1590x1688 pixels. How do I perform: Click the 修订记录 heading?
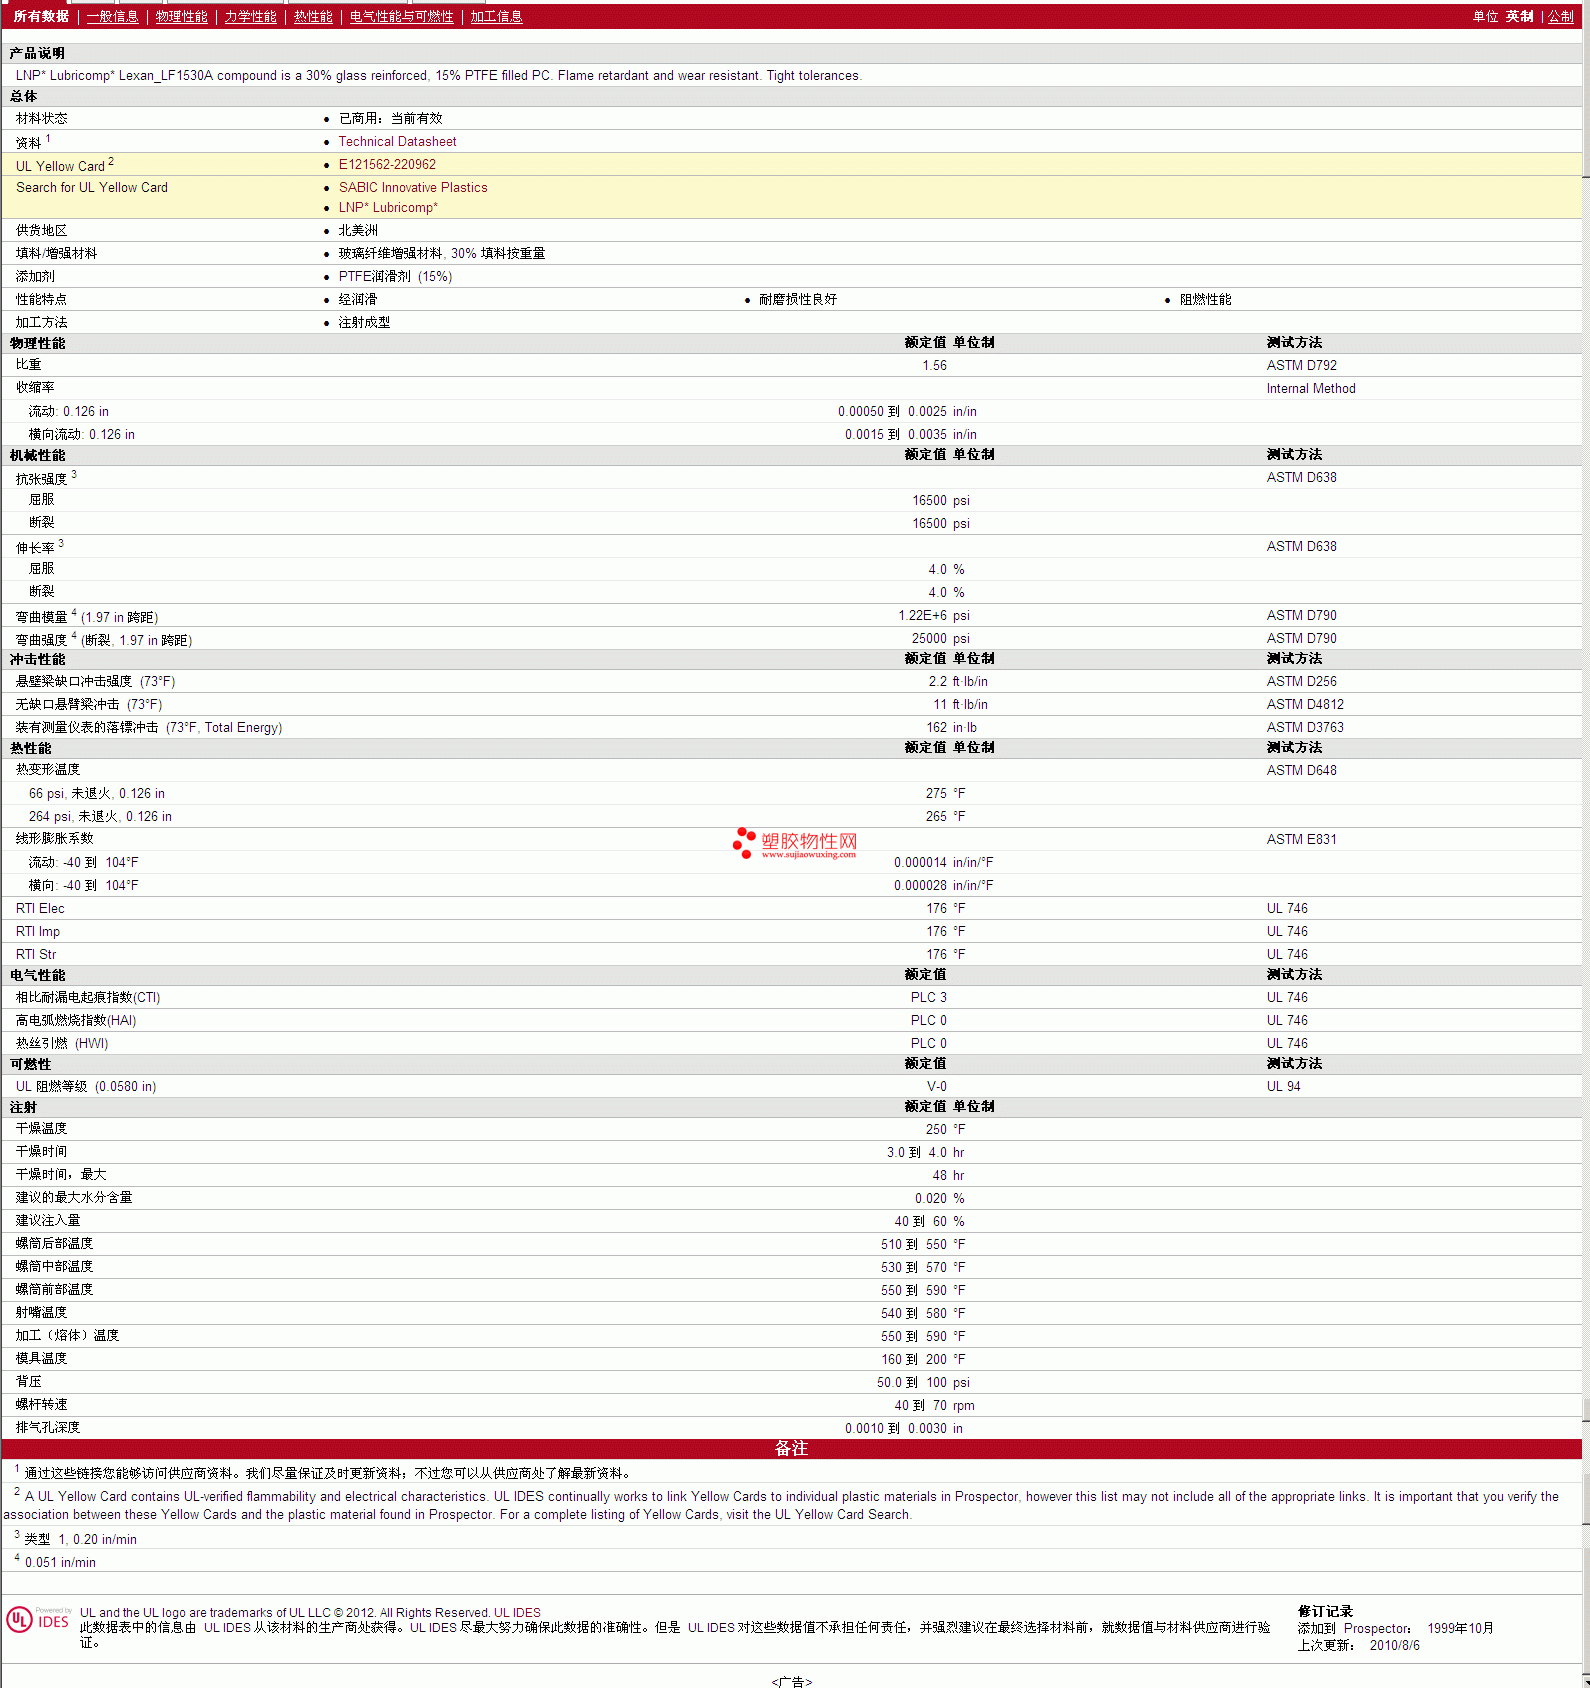click(x=1325, y=1612)
